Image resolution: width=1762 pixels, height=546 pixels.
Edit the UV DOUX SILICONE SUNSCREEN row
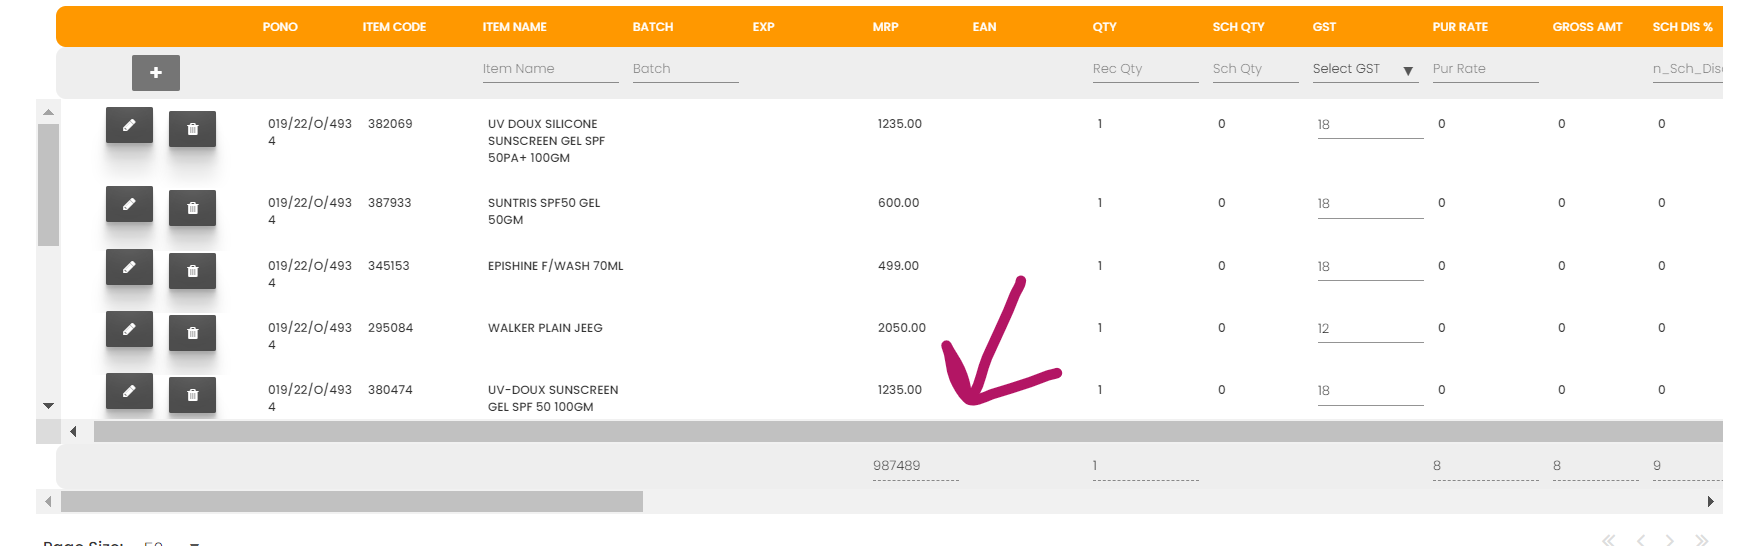[x=129, y=125]
